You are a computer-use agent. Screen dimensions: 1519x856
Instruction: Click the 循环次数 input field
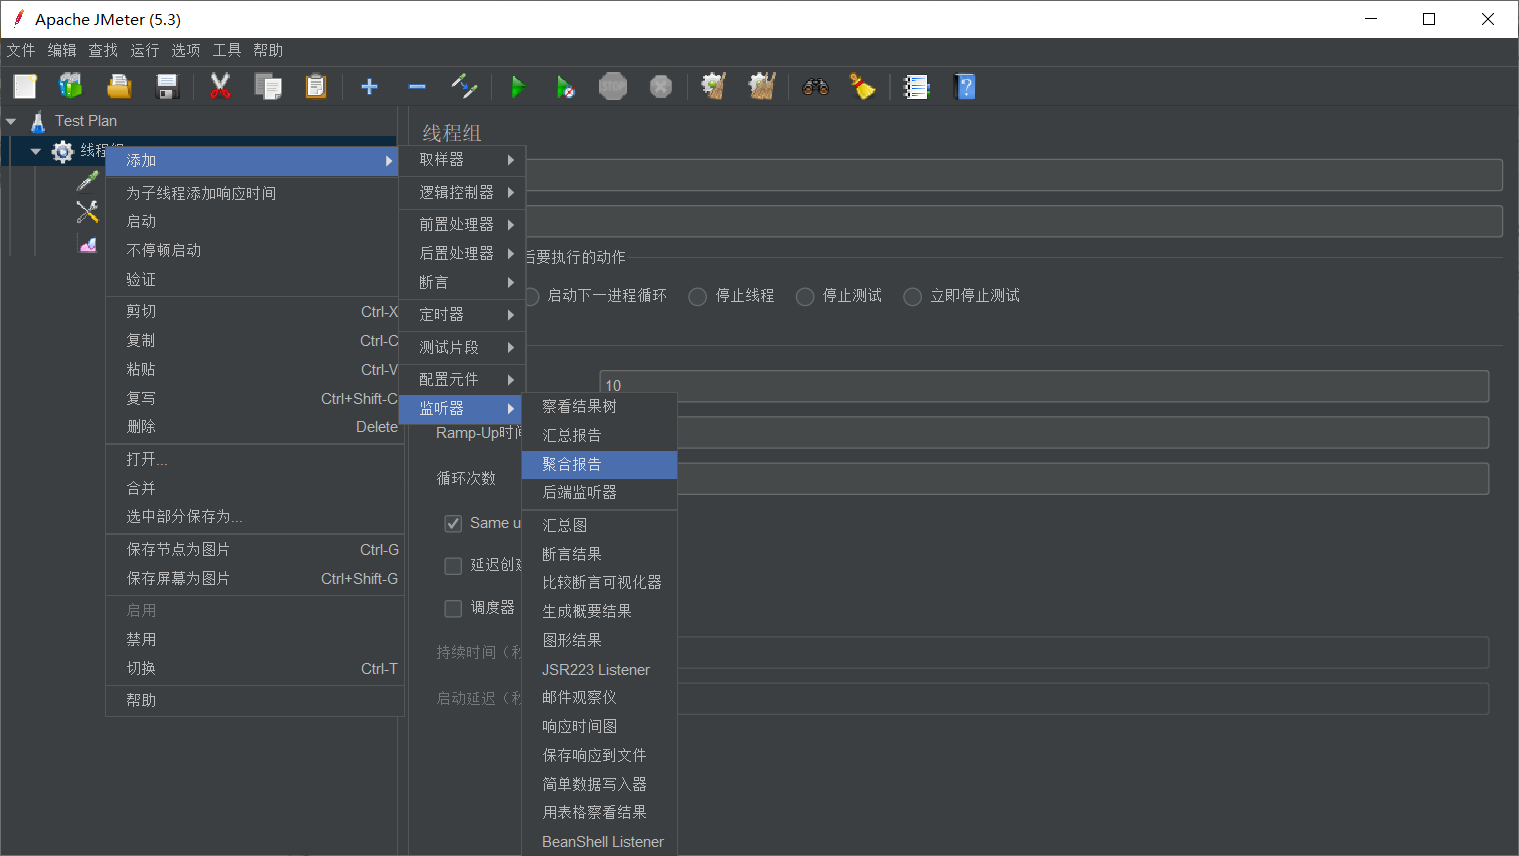coord(1083,479)
